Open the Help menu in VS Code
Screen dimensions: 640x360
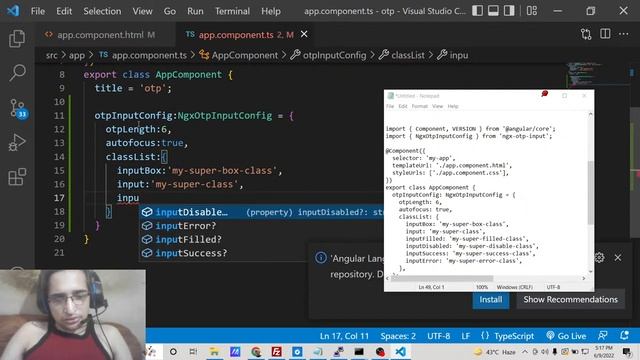271,11
